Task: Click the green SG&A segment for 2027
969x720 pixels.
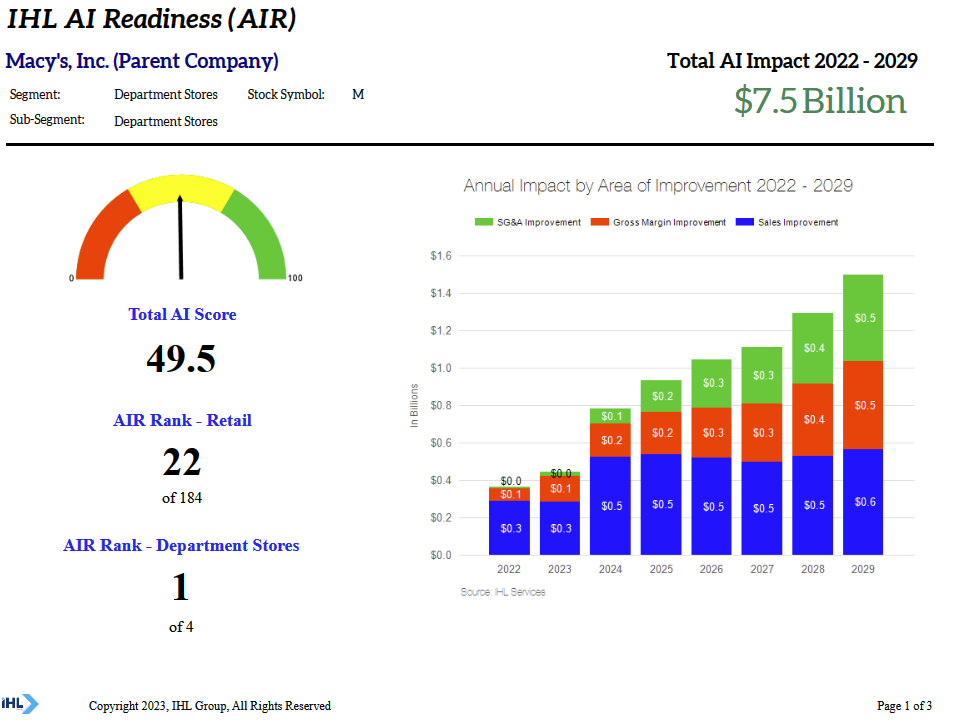Action: [x=762, y=375]
